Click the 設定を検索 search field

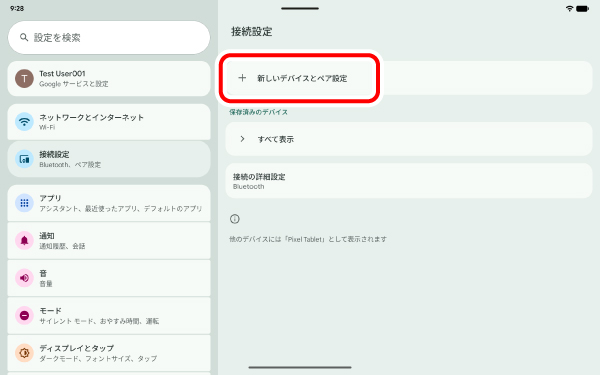pos(109,38)
